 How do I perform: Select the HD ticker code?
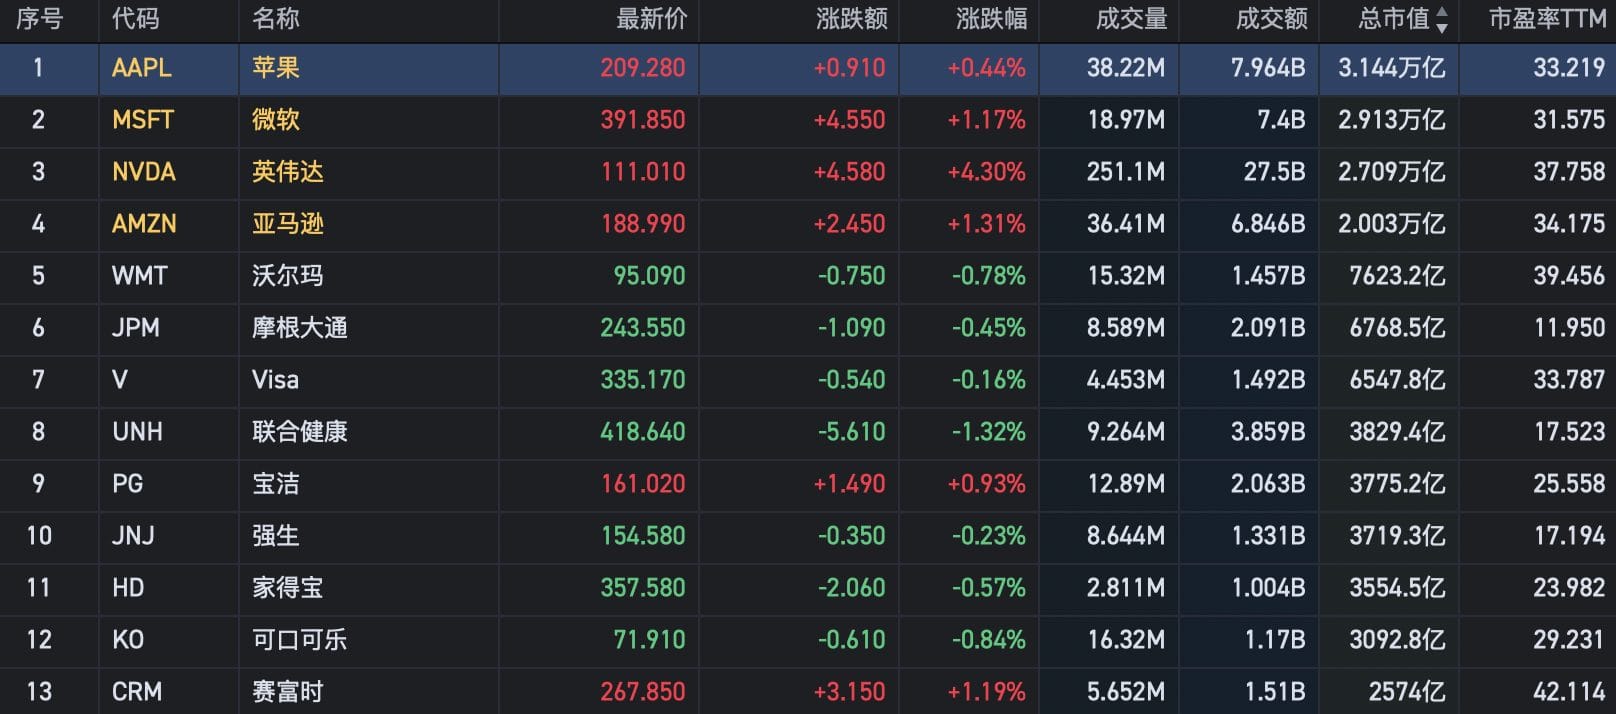tap(128, 588)
